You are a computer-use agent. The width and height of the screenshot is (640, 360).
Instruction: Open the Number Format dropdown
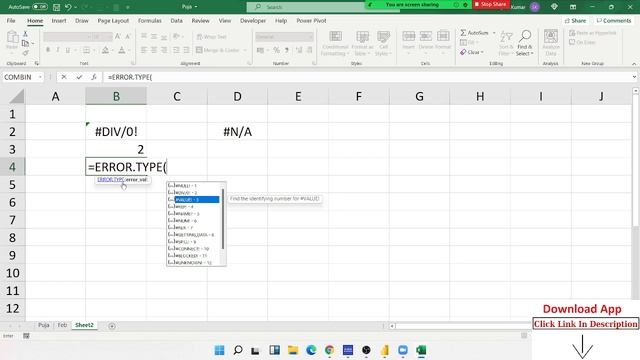(x=311, y=37)
